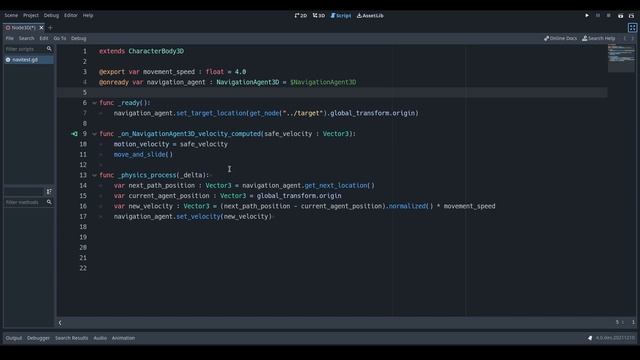The width and height of the screenshot is (640, 360).
Task: Pause the running project
Action: pyautogui.click(x=598, y=16)
